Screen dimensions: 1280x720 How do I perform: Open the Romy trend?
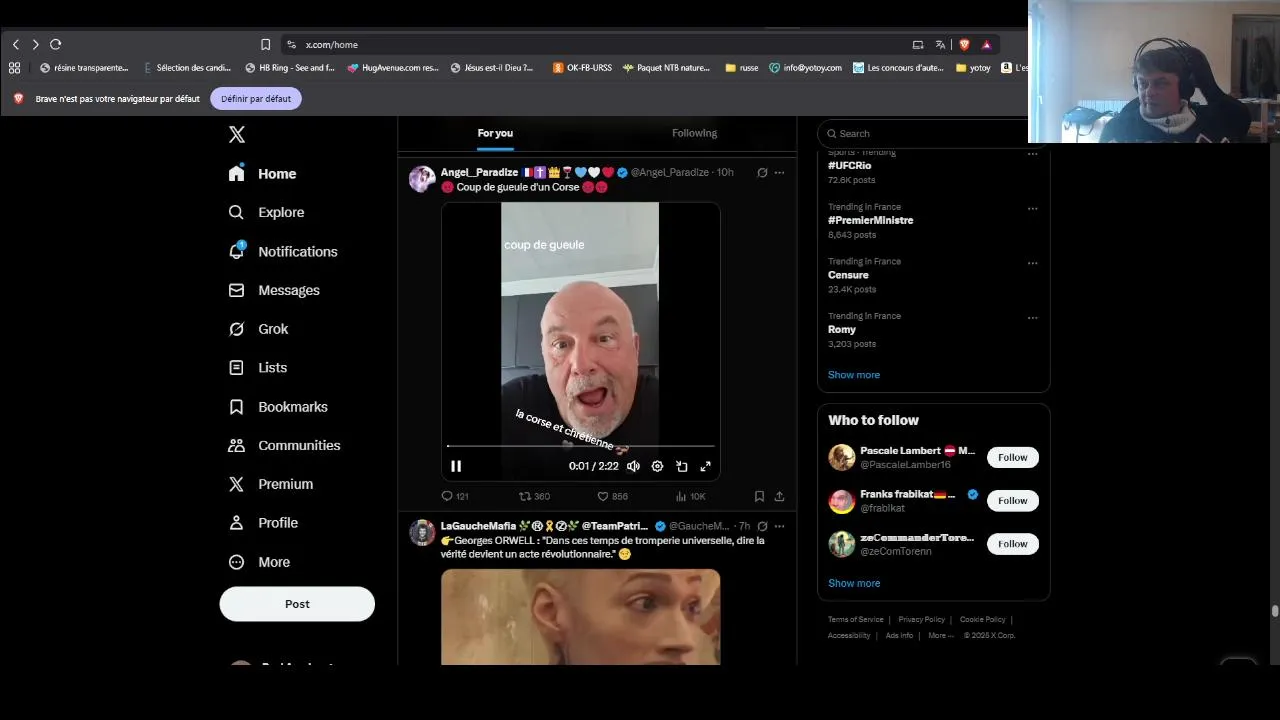coord(842,329)
